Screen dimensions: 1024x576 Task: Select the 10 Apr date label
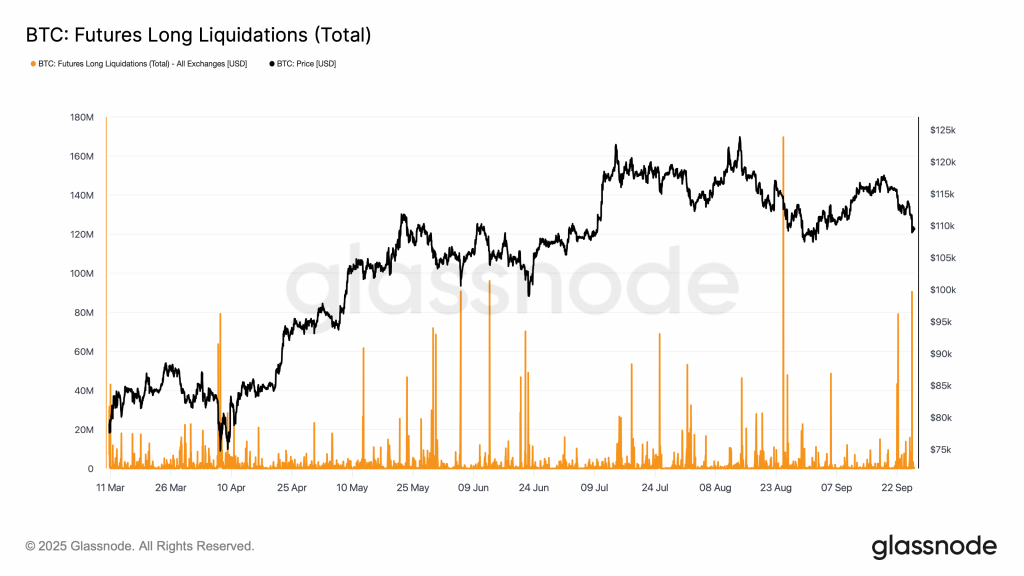pyautogui.click(x=231, y=487)
